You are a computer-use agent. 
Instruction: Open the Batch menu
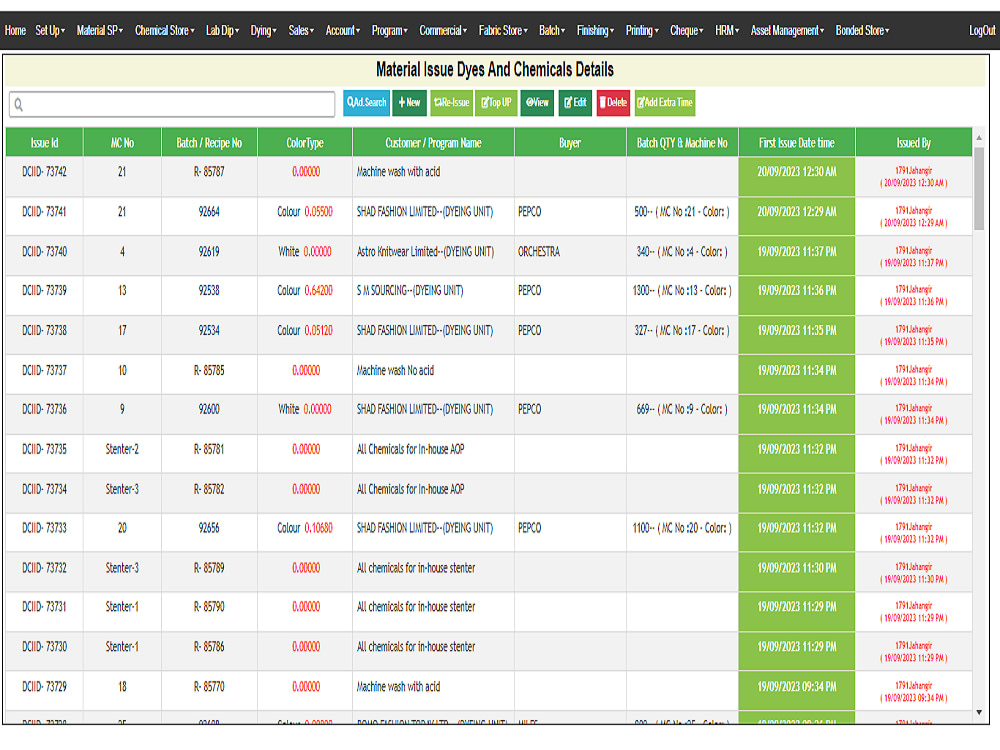[552, 31]
